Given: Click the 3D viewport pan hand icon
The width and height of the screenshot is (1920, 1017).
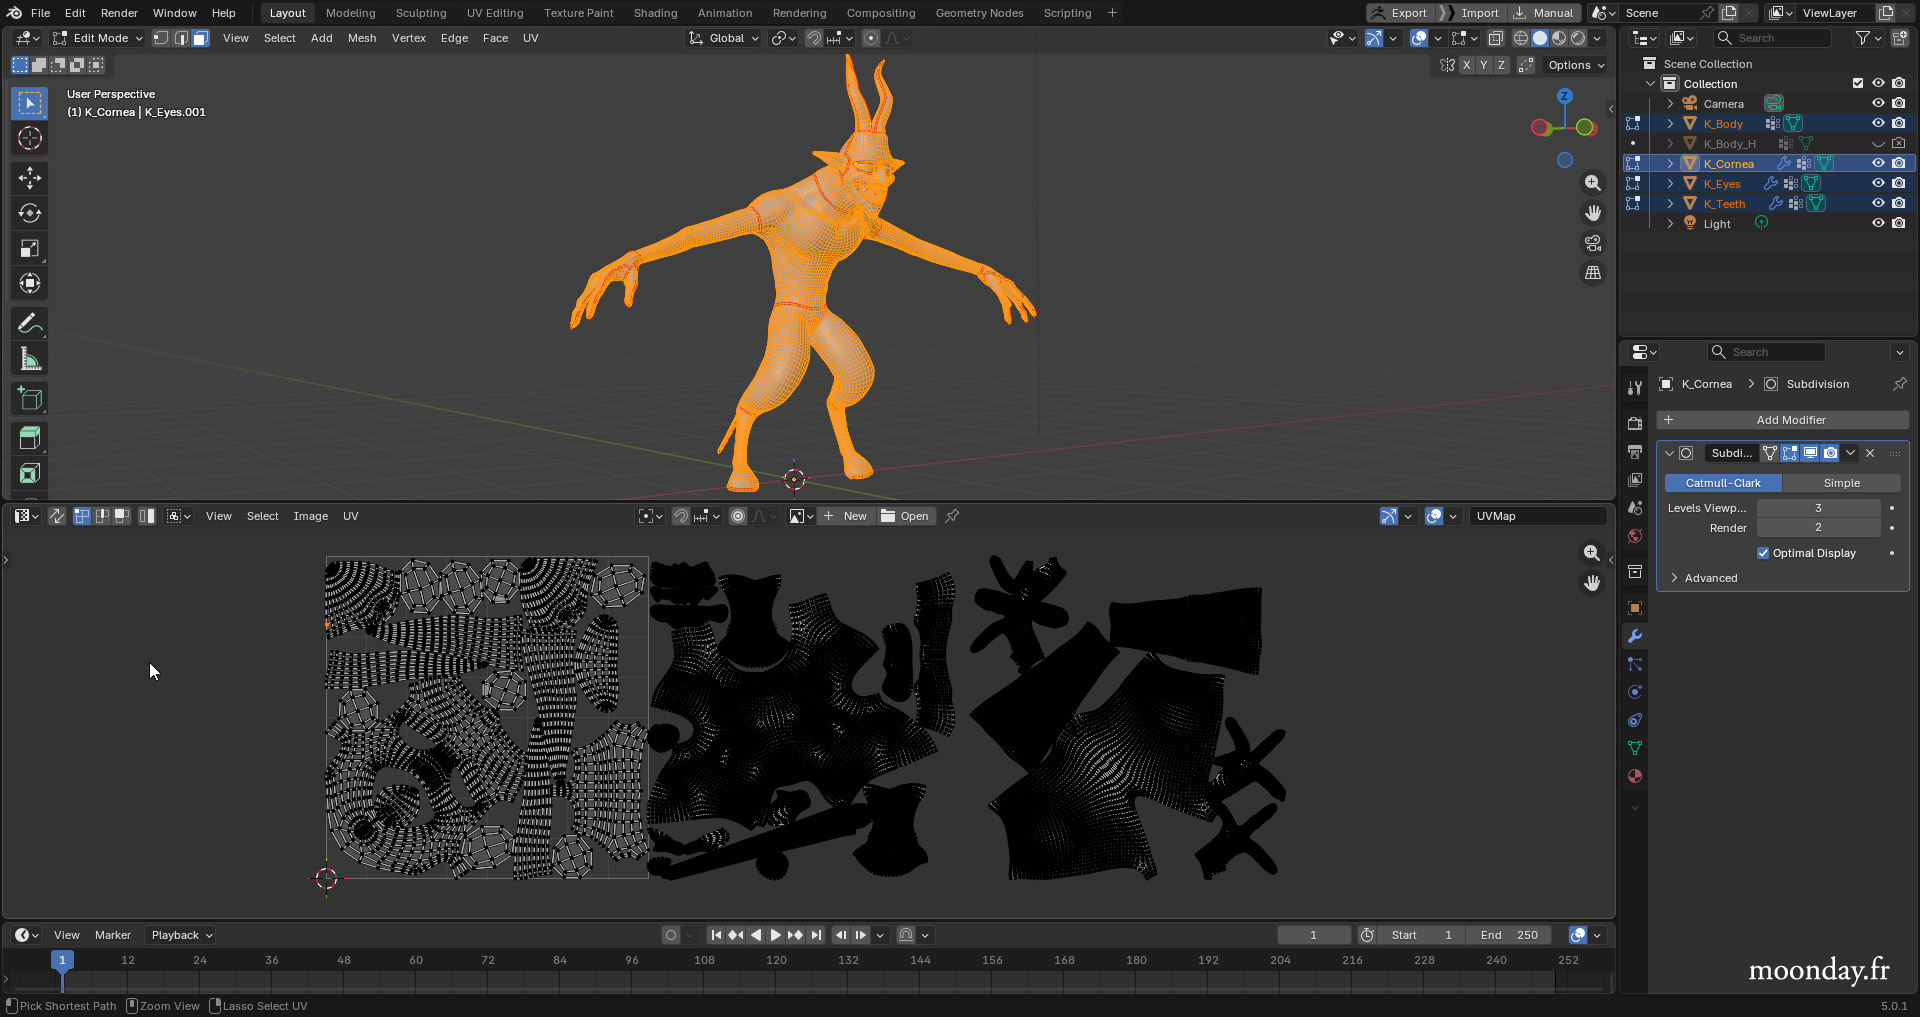Looking at the screenshot, I should pos(1593,213).
